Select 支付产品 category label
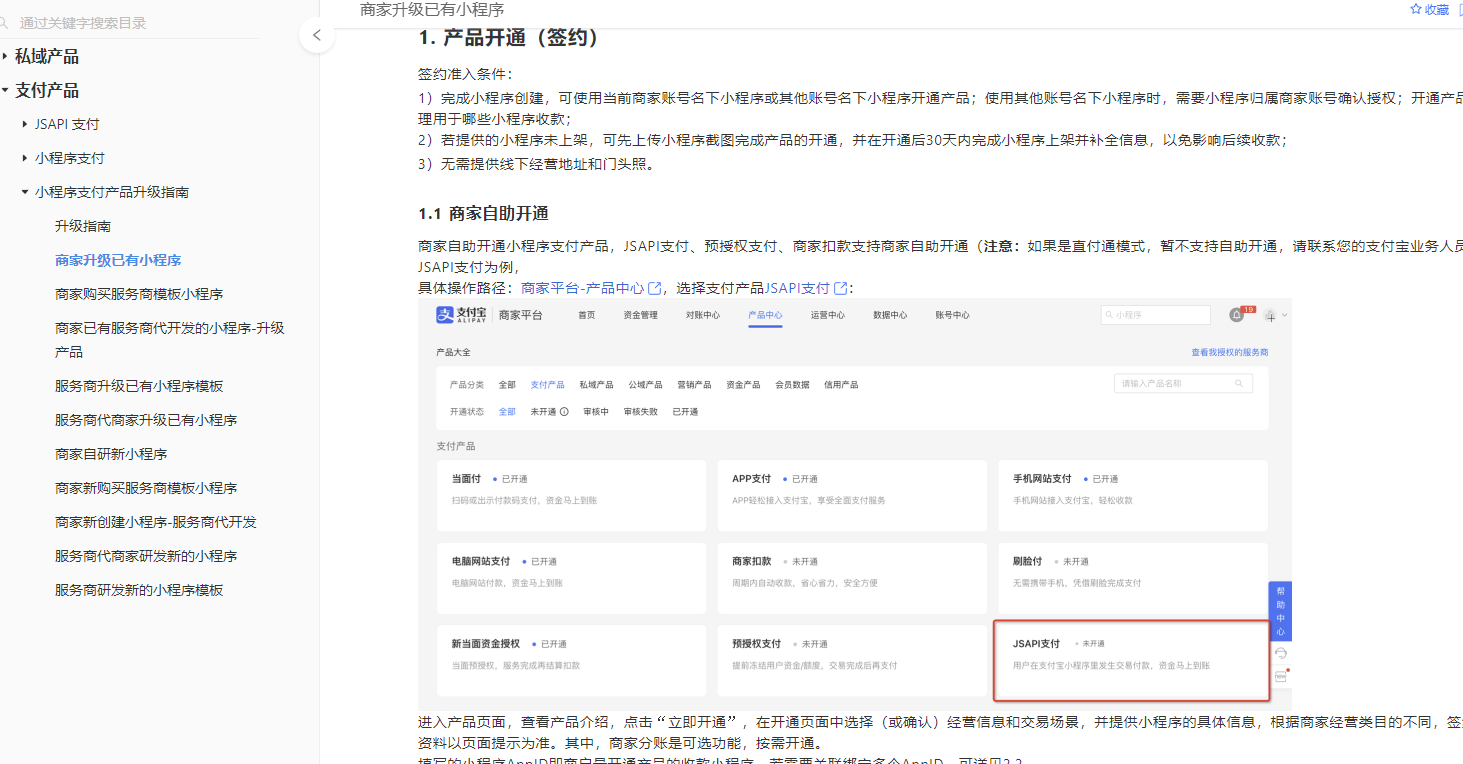The height and width of the screenshot is (764, 1463). (x=47, y=91)
